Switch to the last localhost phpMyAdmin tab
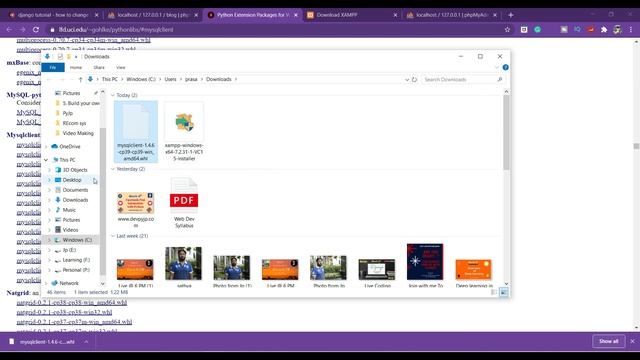This screenshot has height=360, width=640. pyautogui.click(x=452, y=15)
